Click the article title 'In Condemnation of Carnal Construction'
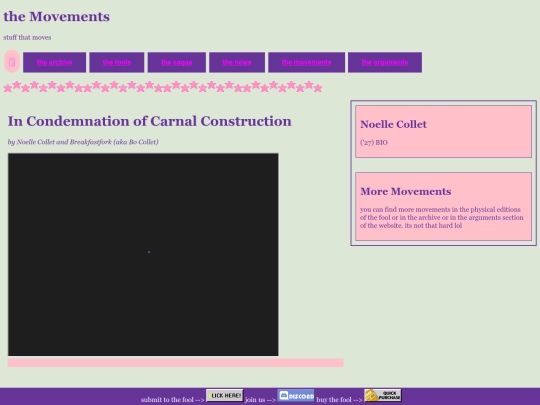This screenshot has width=540, height=405. pos(149,121)
